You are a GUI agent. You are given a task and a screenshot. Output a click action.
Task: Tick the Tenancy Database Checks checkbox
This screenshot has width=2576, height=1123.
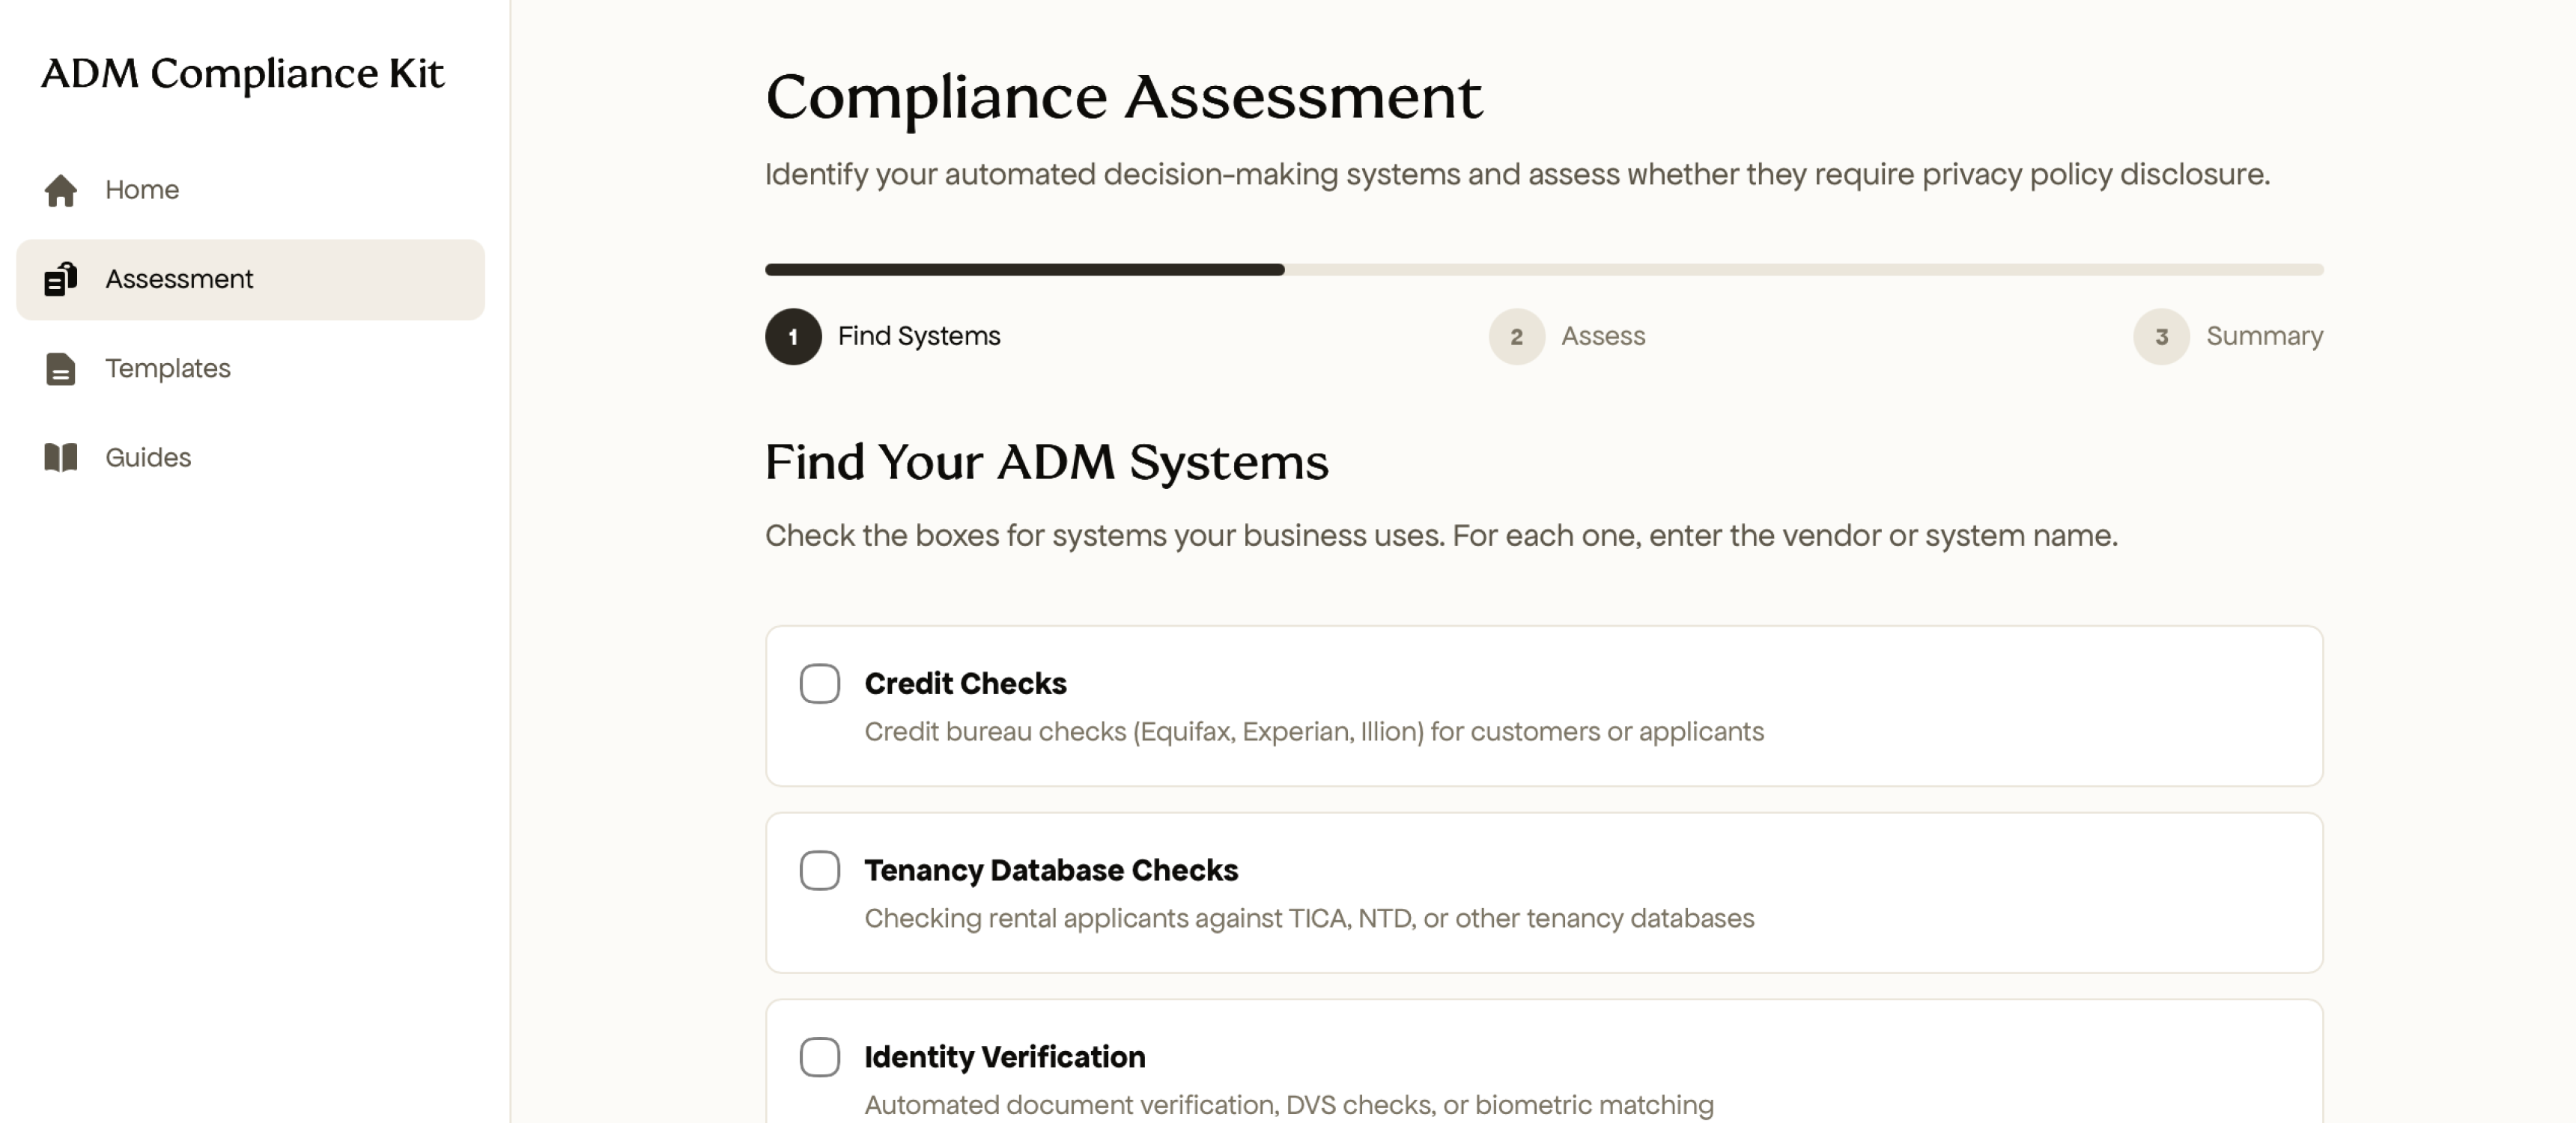coord(819,871)
